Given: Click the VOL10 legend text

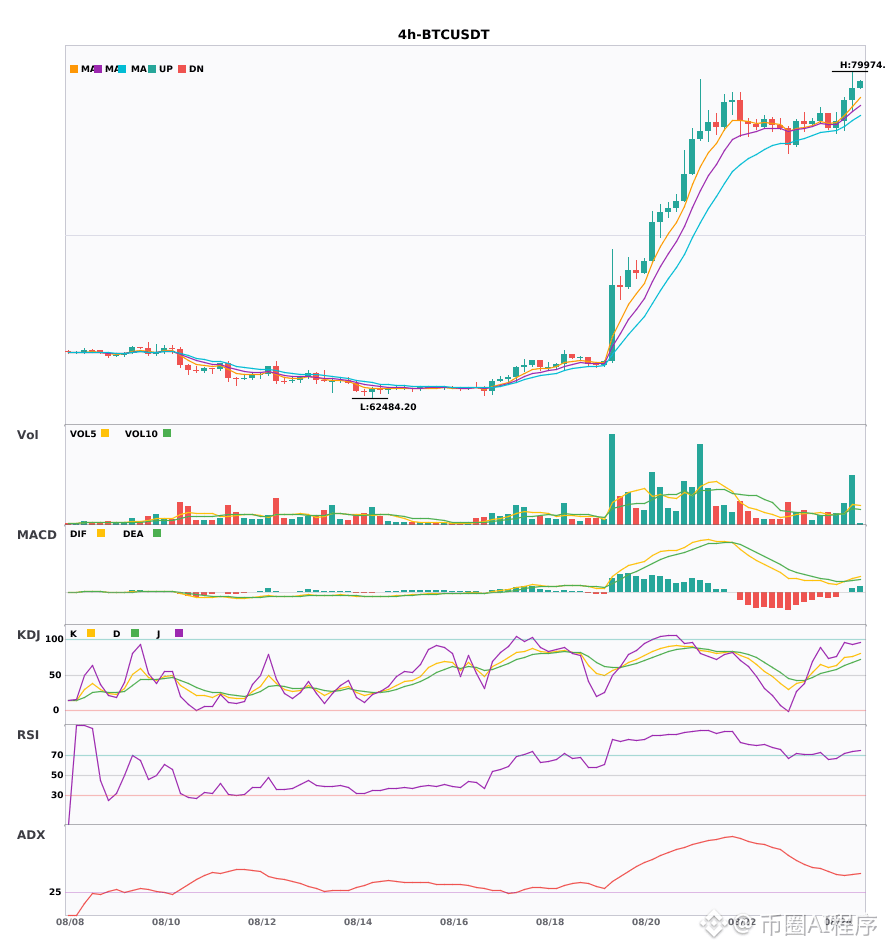Looking at the screenshot, I should click(x=141, y=434).
